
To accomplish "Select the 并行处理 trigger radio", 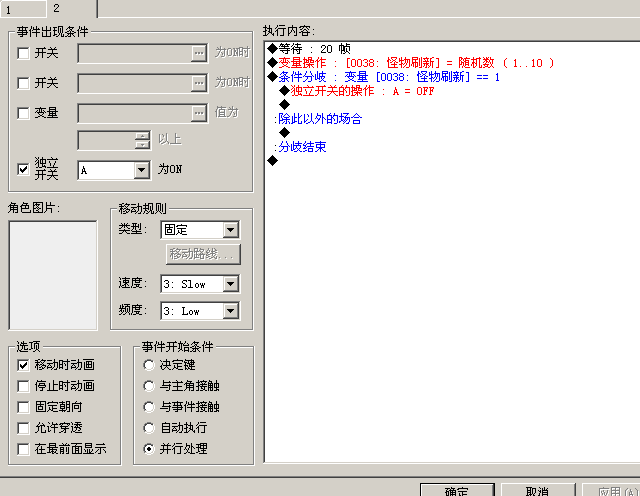I will coord(149,449).
